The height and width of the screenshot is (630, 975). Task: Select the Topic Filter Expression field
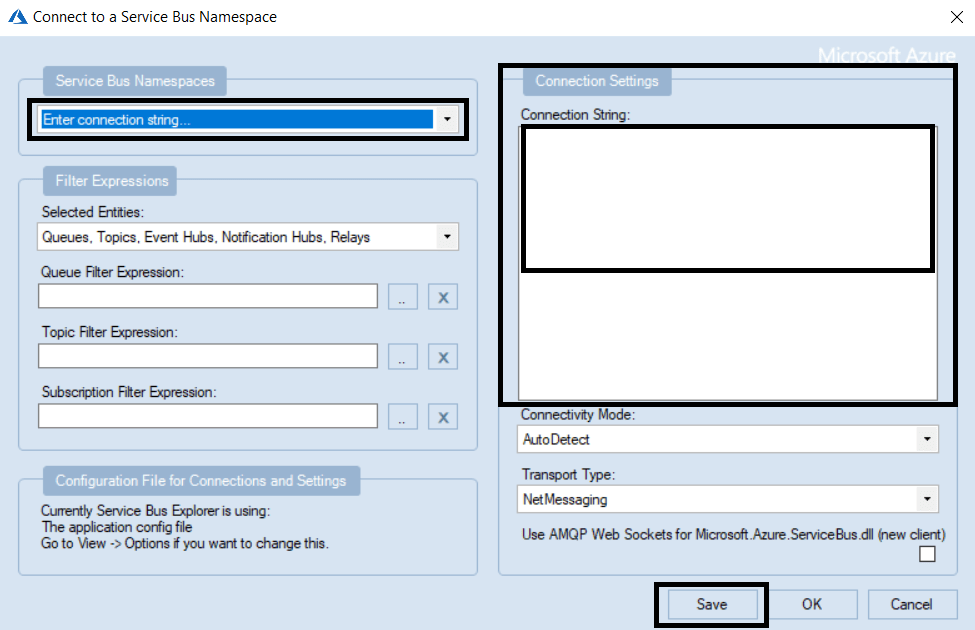click(207, 356)
